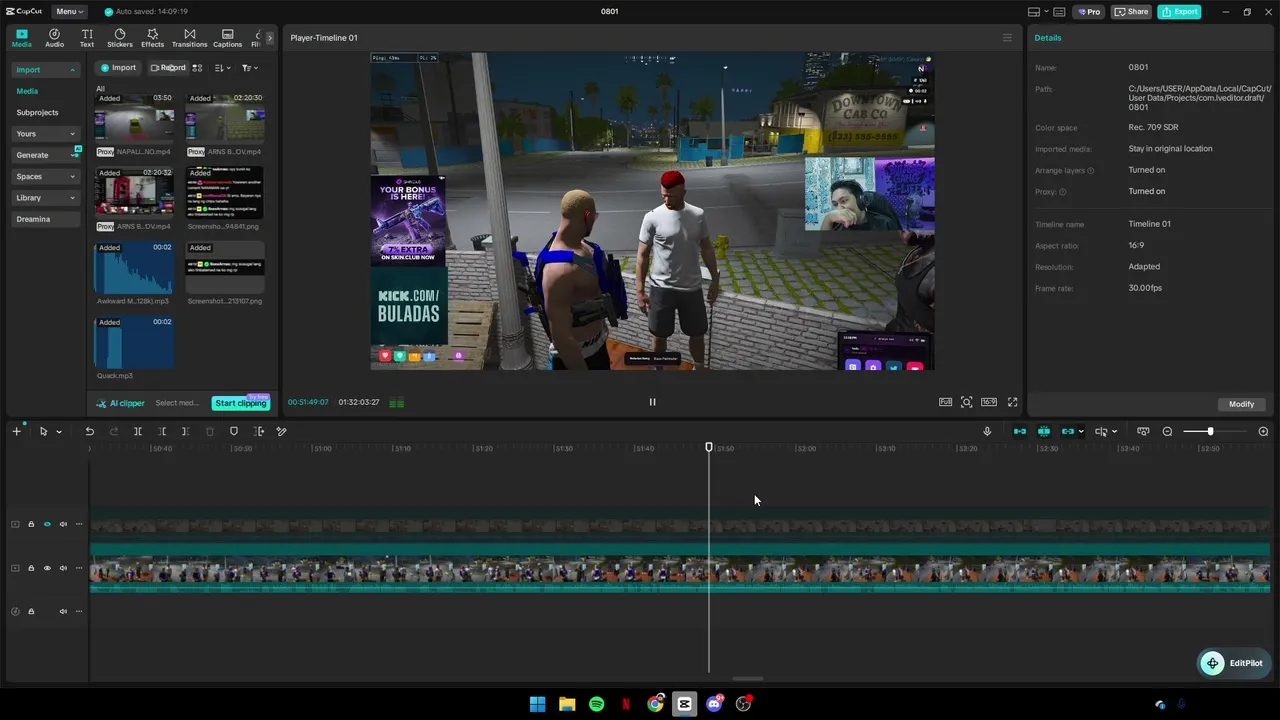Screen dimensions: 1280x720
Task: Lock the second video track
Action: point(31,568)
